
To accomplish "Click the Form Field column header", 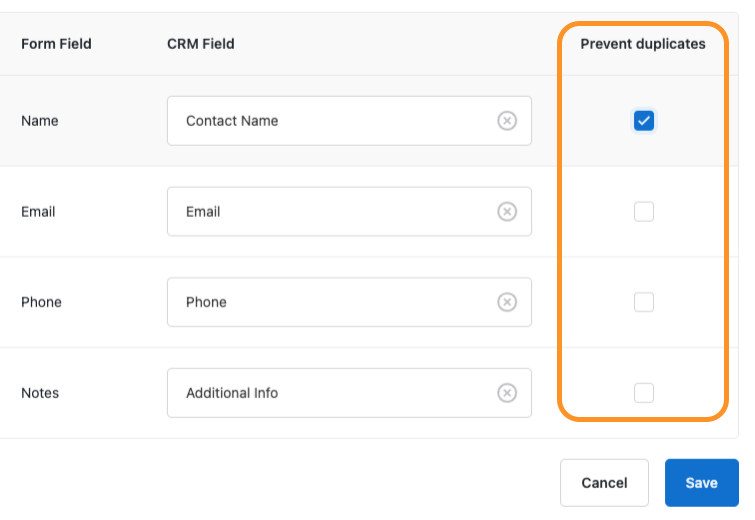I will click(56, 44).
